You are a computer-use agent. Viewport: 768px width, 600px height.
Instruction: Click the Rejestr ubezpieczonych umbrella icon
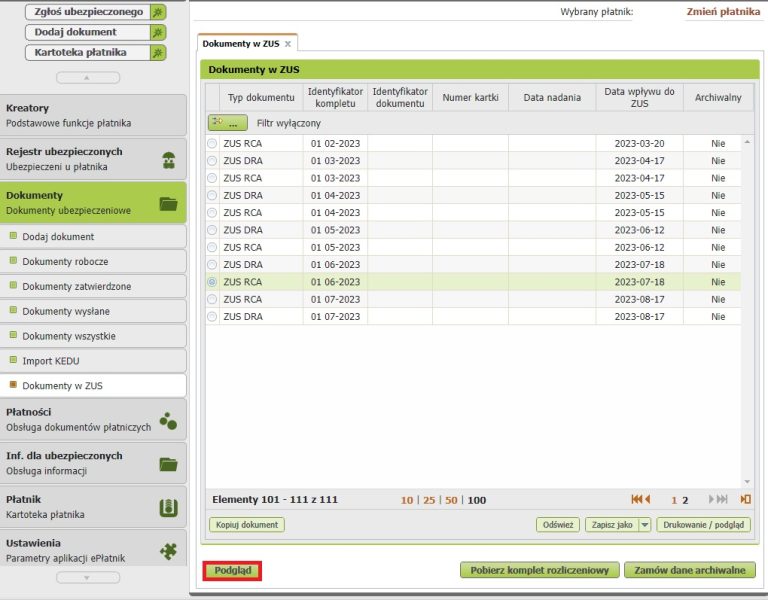[x=168, y=159]
